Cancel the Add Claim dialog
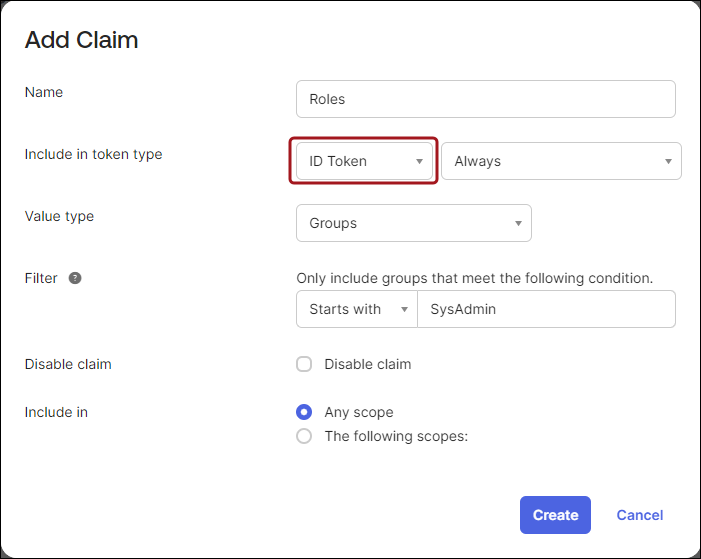Image resolution: width=701 pixels, height=559 pixels. click(x=640, y=515)
